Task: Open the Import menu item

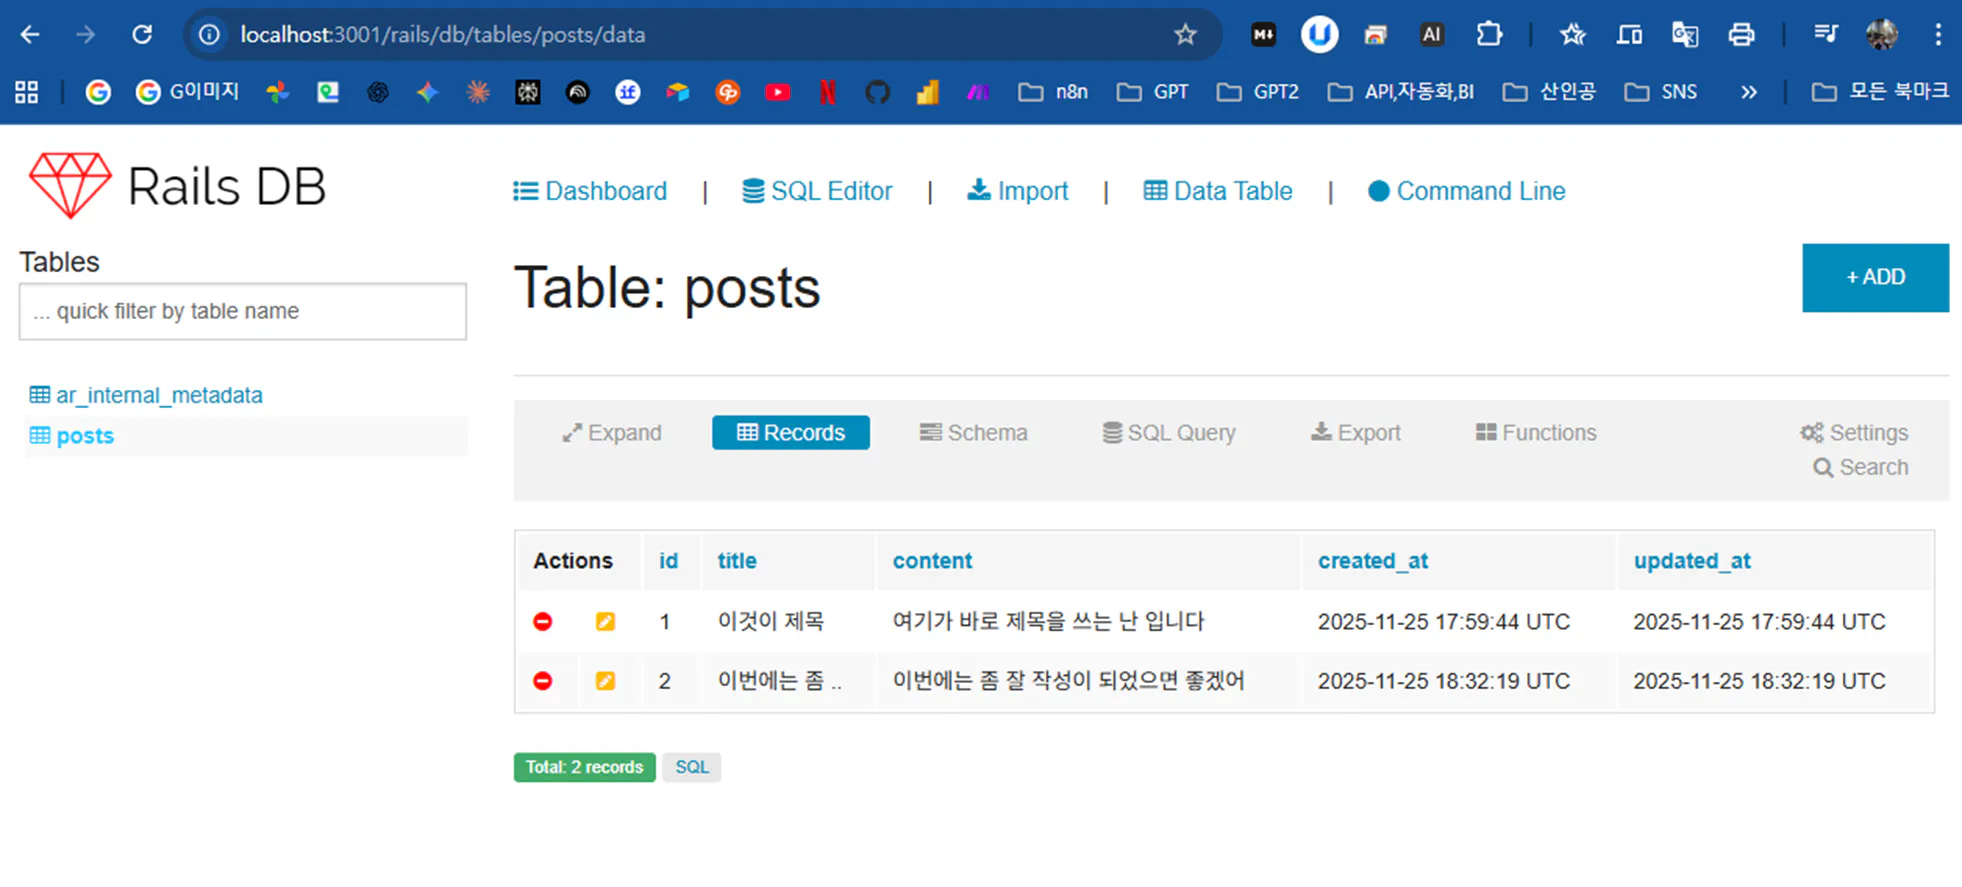Action: click(x=1017, y=191)
